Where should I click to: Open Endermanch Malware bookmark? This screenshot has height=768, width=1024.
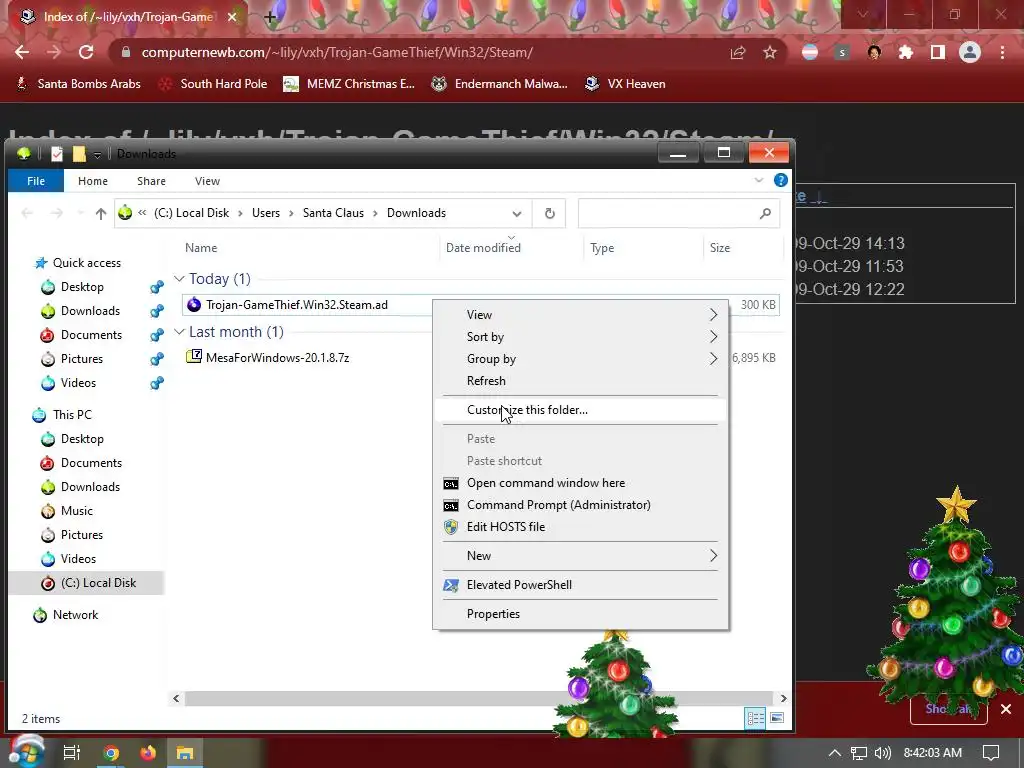[500, 84]
